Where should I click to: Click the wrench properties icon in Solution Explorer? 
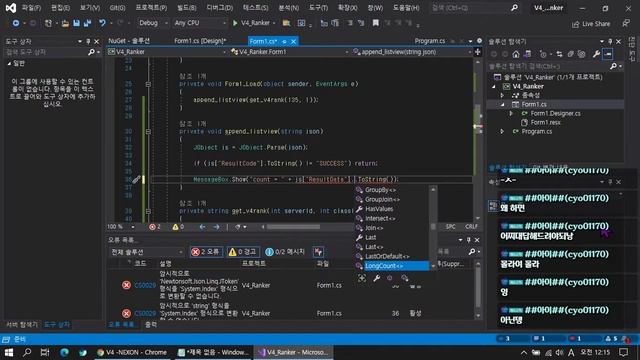pyautogui.click(x=596, y=54)
